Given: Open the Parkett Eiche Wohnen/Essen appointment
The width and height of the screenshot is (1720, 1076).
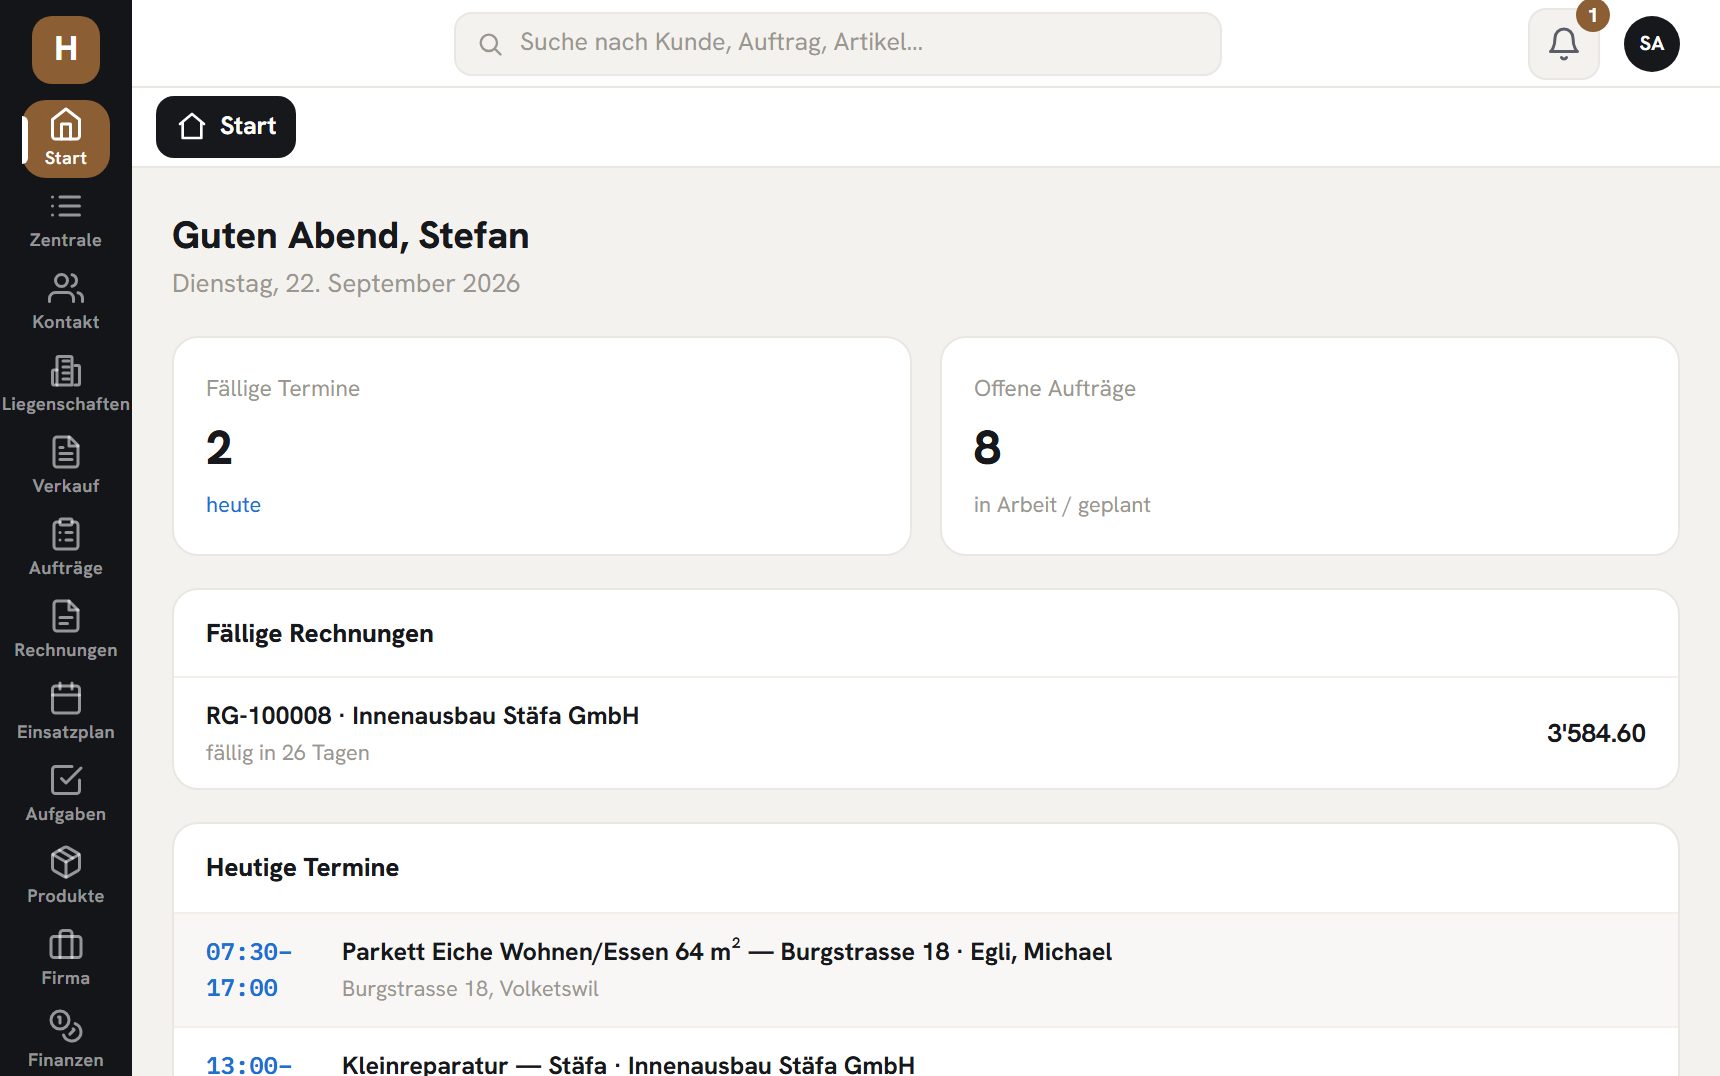Looking at the screenshot, I should click(x=926, y=970).
